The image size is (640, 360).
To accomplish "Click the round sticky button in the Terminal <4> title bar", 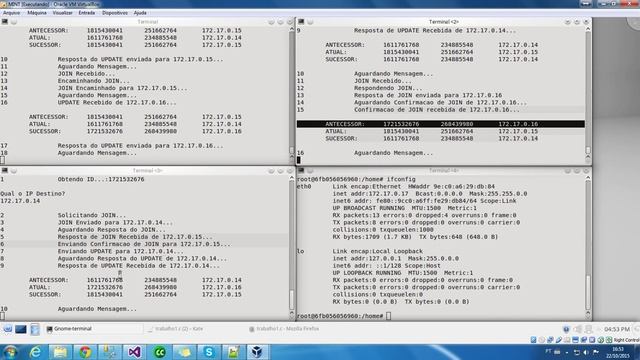I will click(x=310, y=170).
